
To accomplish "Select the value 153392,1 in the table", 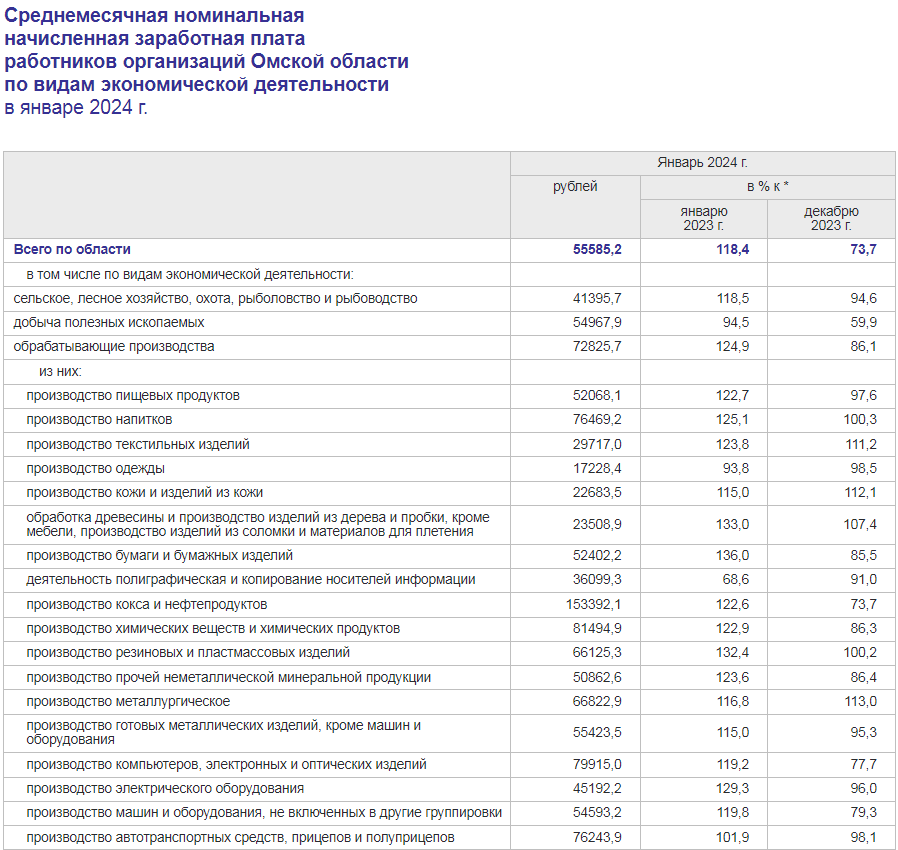I will pyautogui.click(x=594, y=605).
